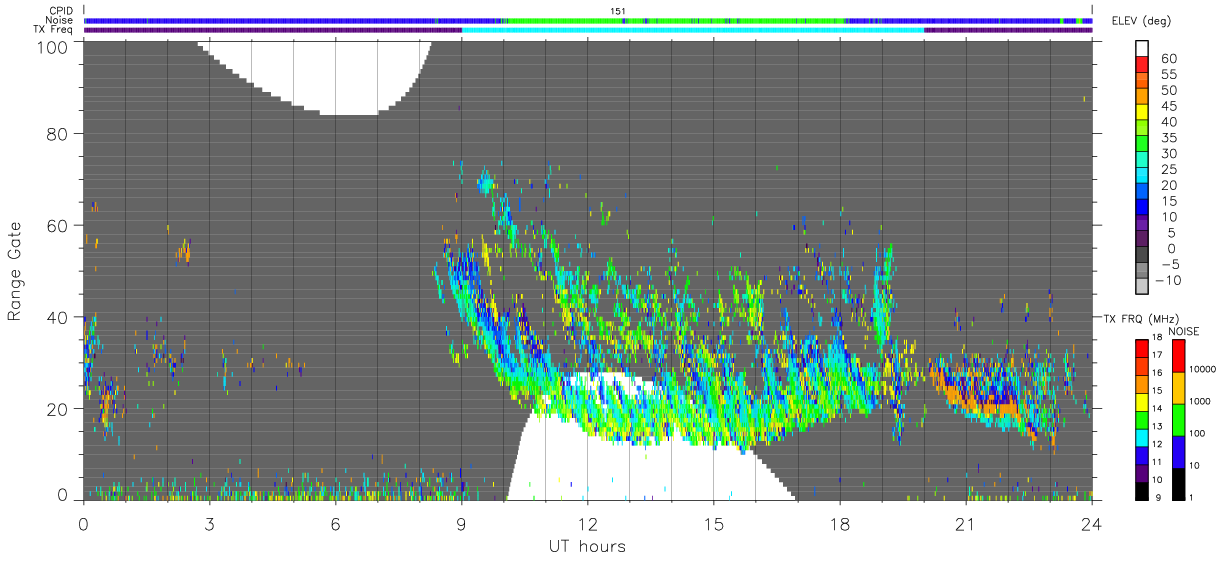The image size is (1228, 567).
Task: Click the green 30–35 degree ELEV color band
Action: 1142,144
